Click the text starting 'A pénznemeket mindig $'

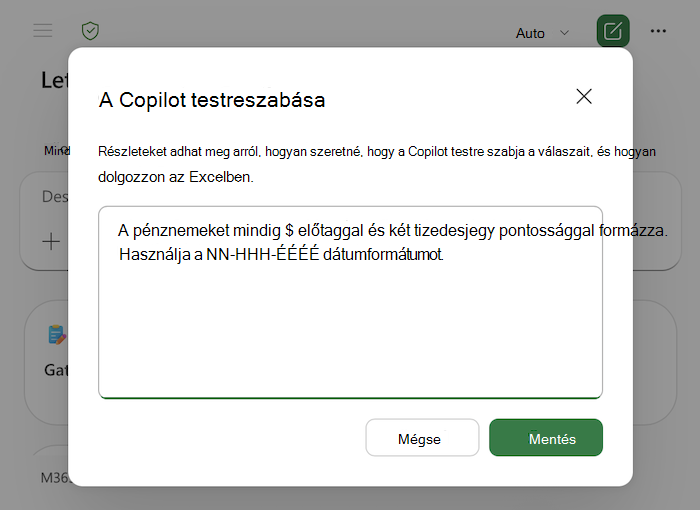392,231
